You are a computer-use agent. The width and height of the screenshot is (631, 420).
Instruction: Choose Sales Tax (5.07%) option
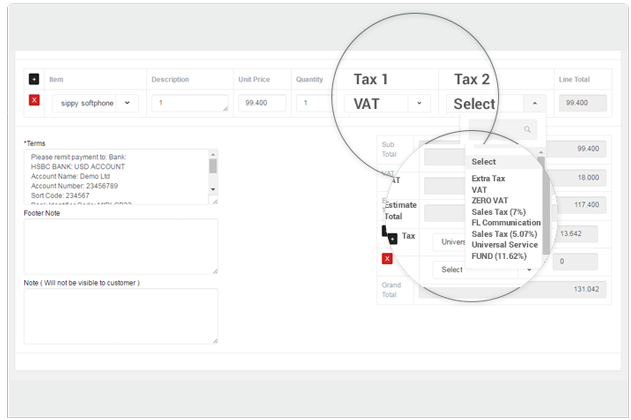(x=504, y=233)
